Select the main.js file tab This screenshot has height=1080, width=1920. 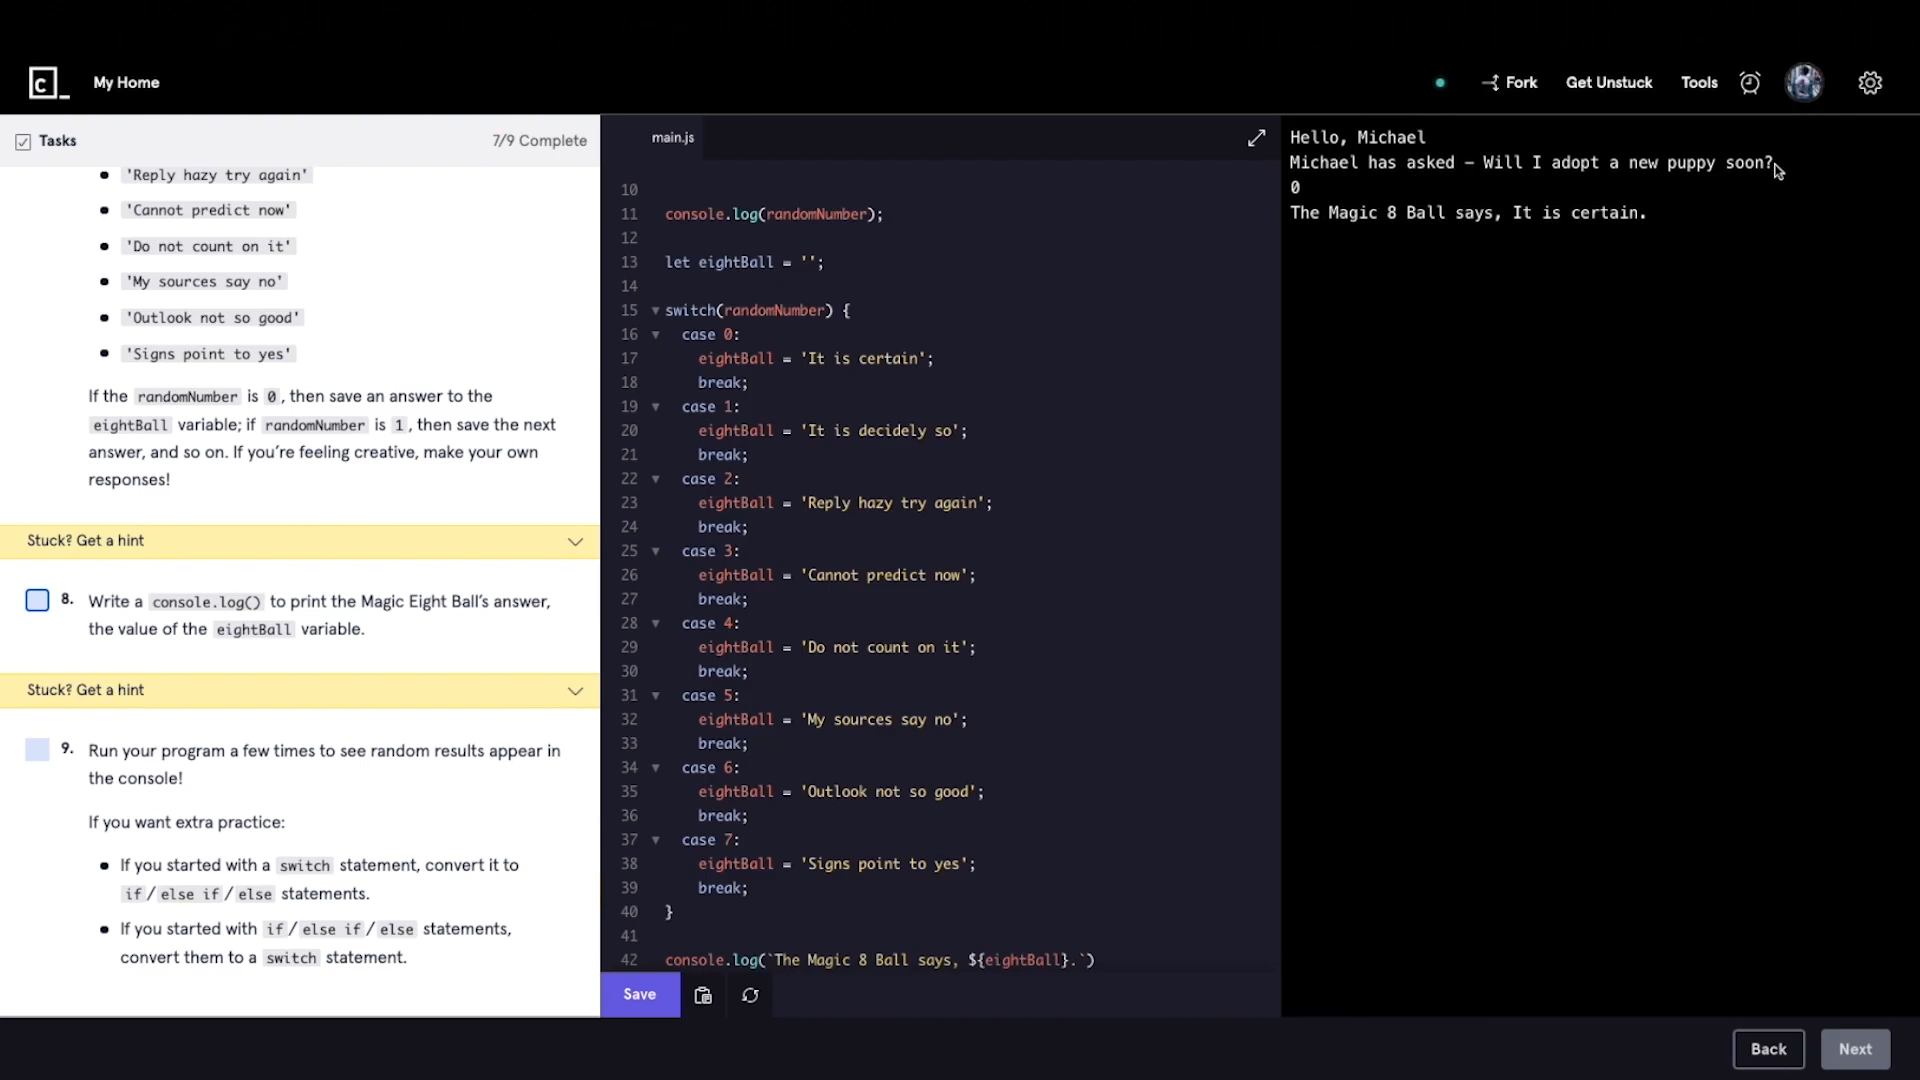(672, 138)
